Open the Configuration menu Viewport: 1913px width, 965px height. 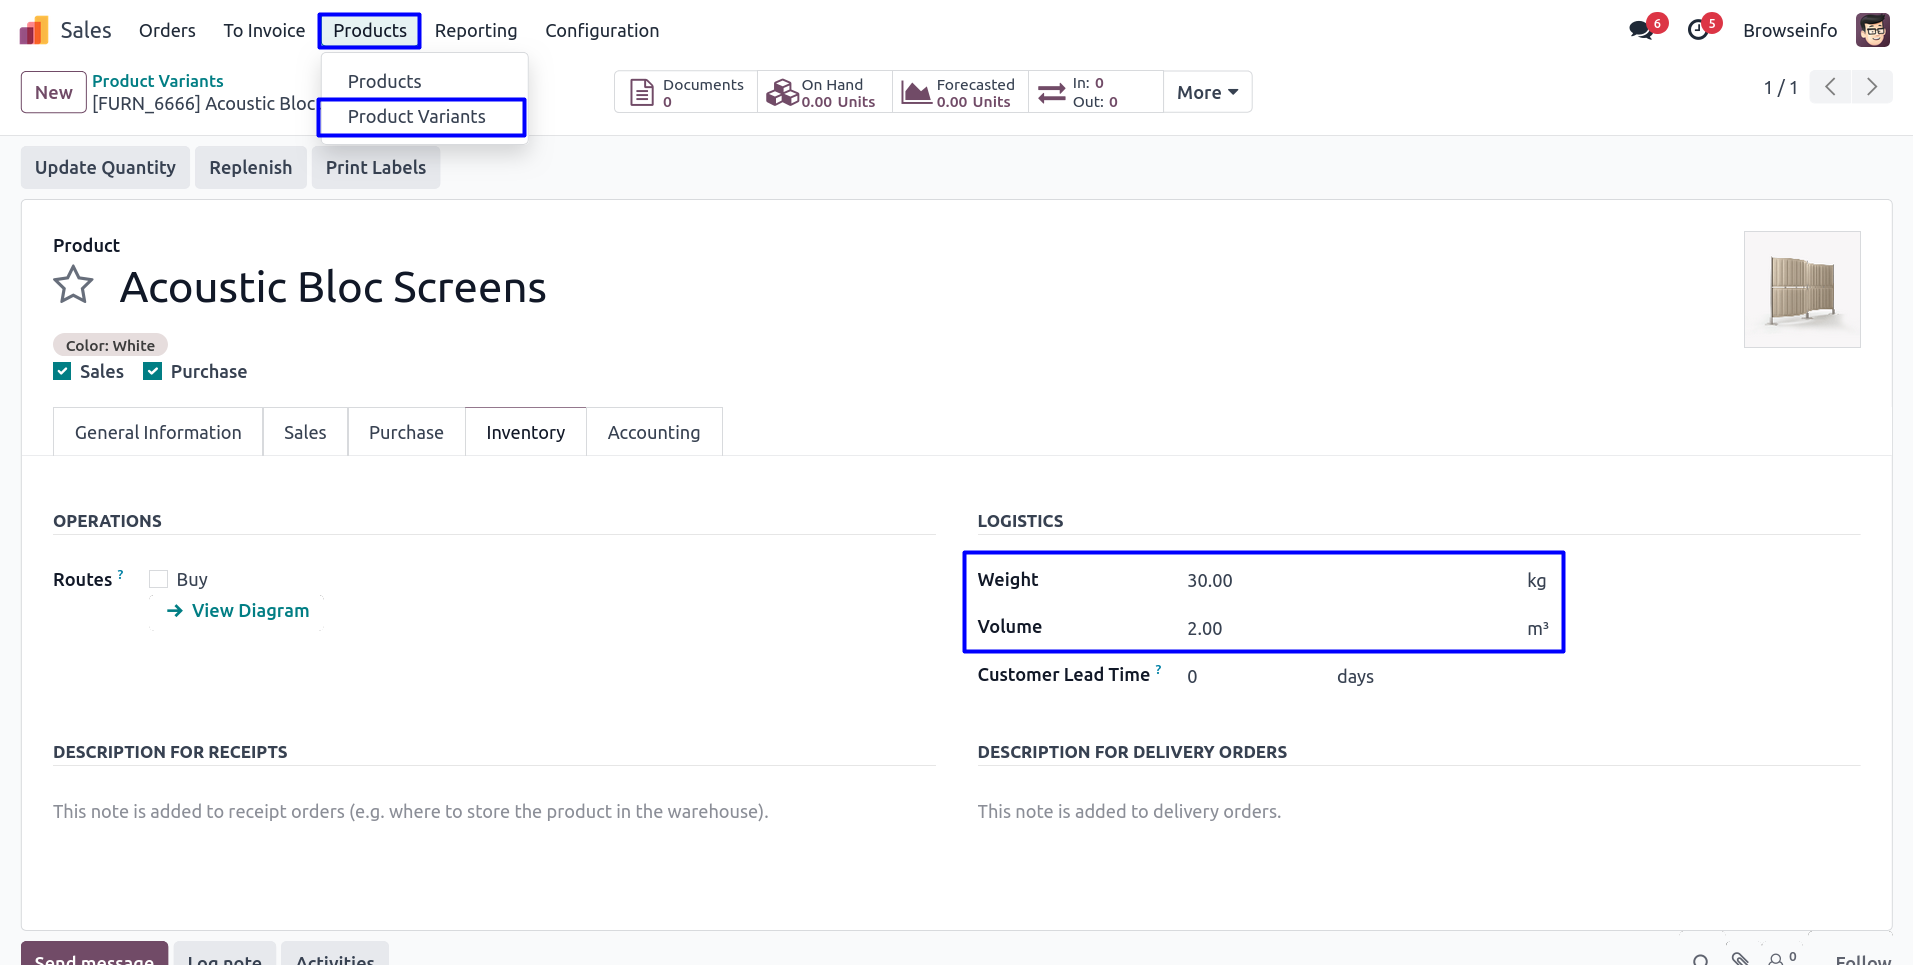601,31
